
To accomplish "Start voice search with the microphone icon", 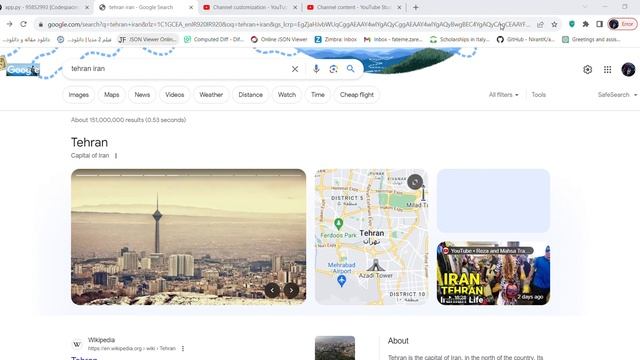I will point(316,69).
